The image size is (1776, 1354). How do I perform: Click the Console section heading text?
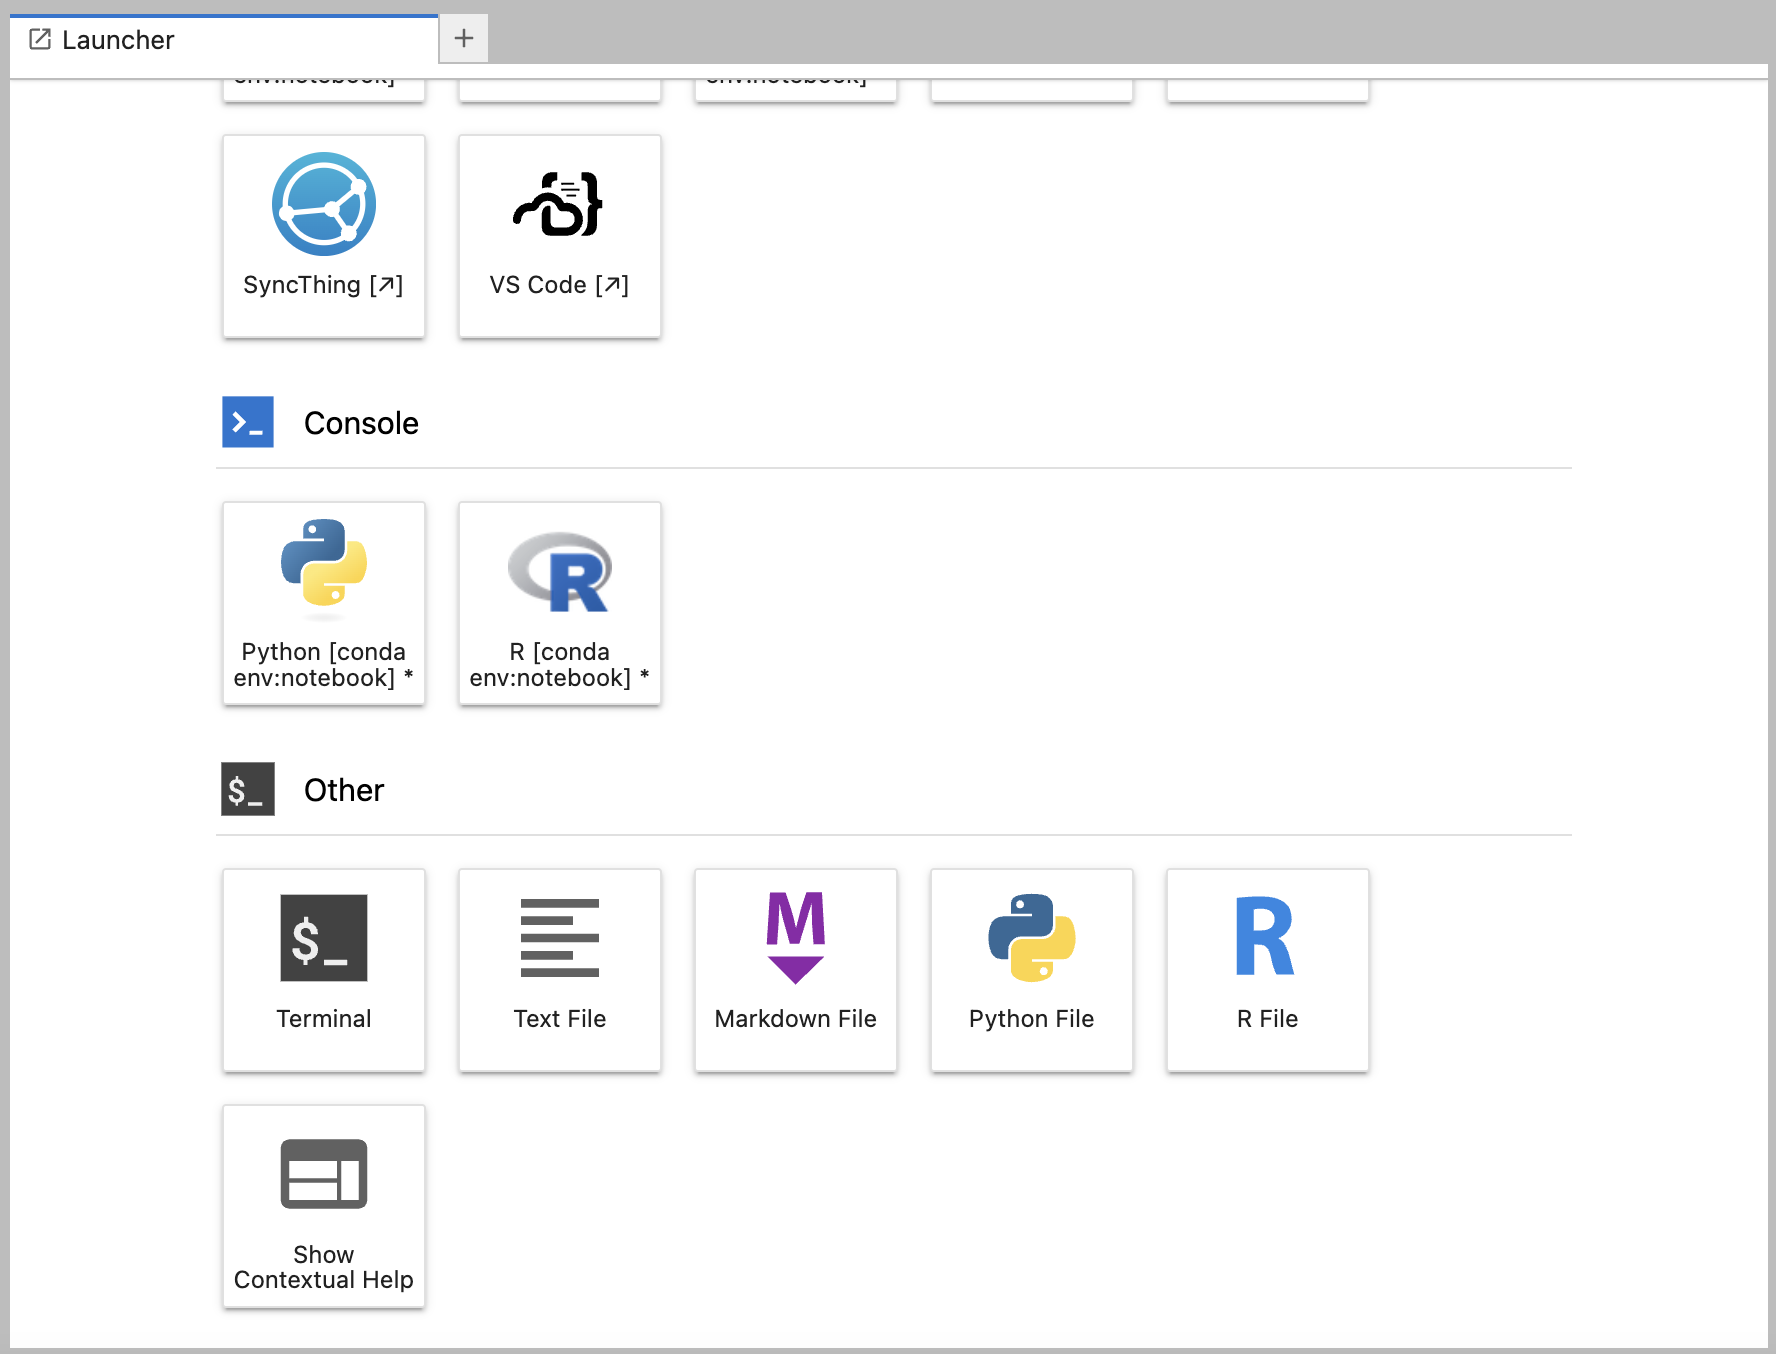point(361,423)
